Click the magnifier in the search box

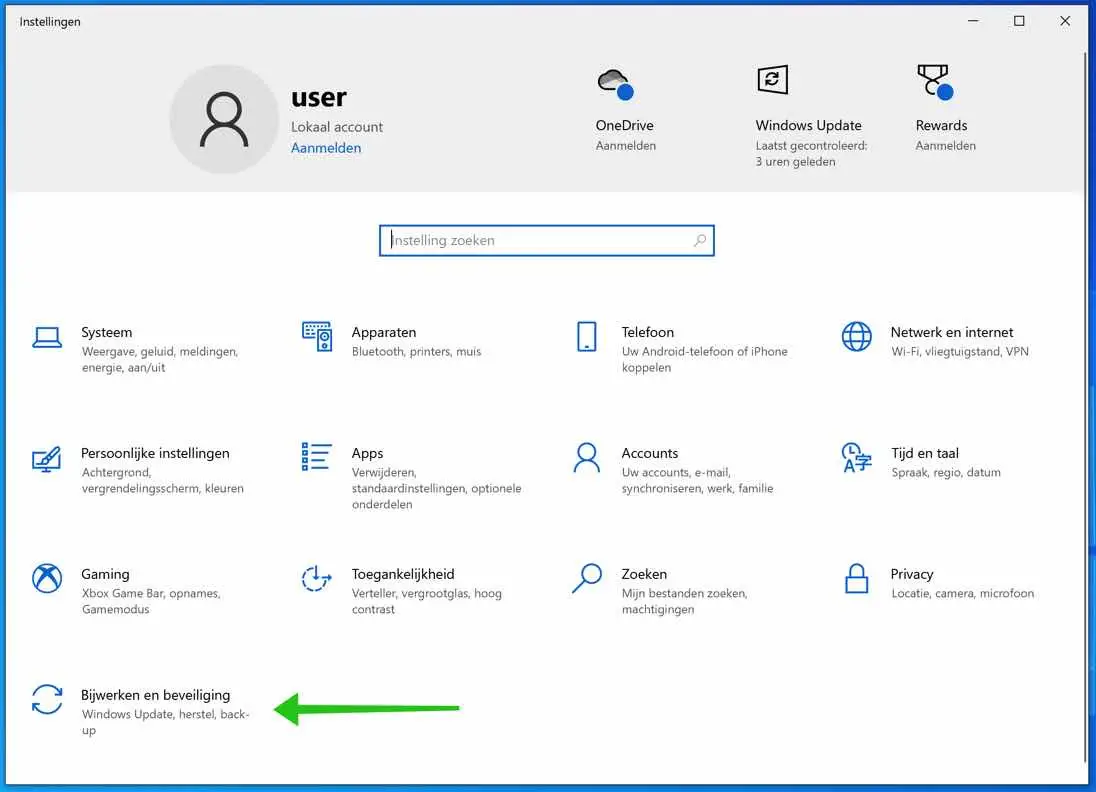700,240
